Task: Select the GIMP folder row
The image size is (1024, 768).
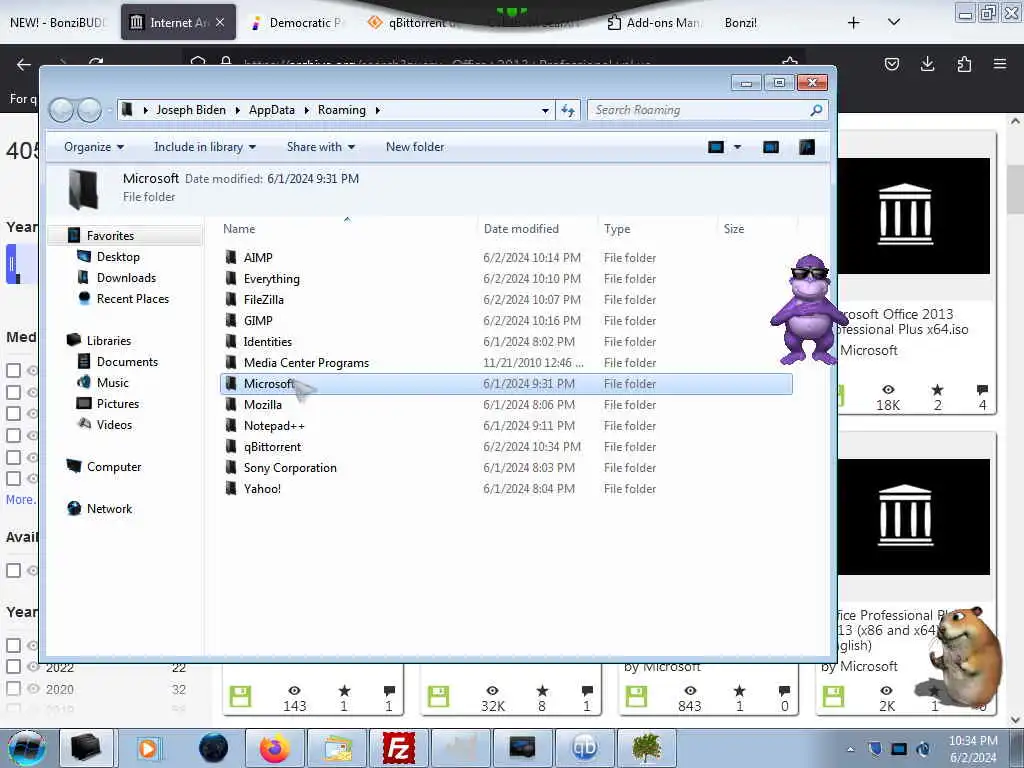Action: tap(506, 321)
